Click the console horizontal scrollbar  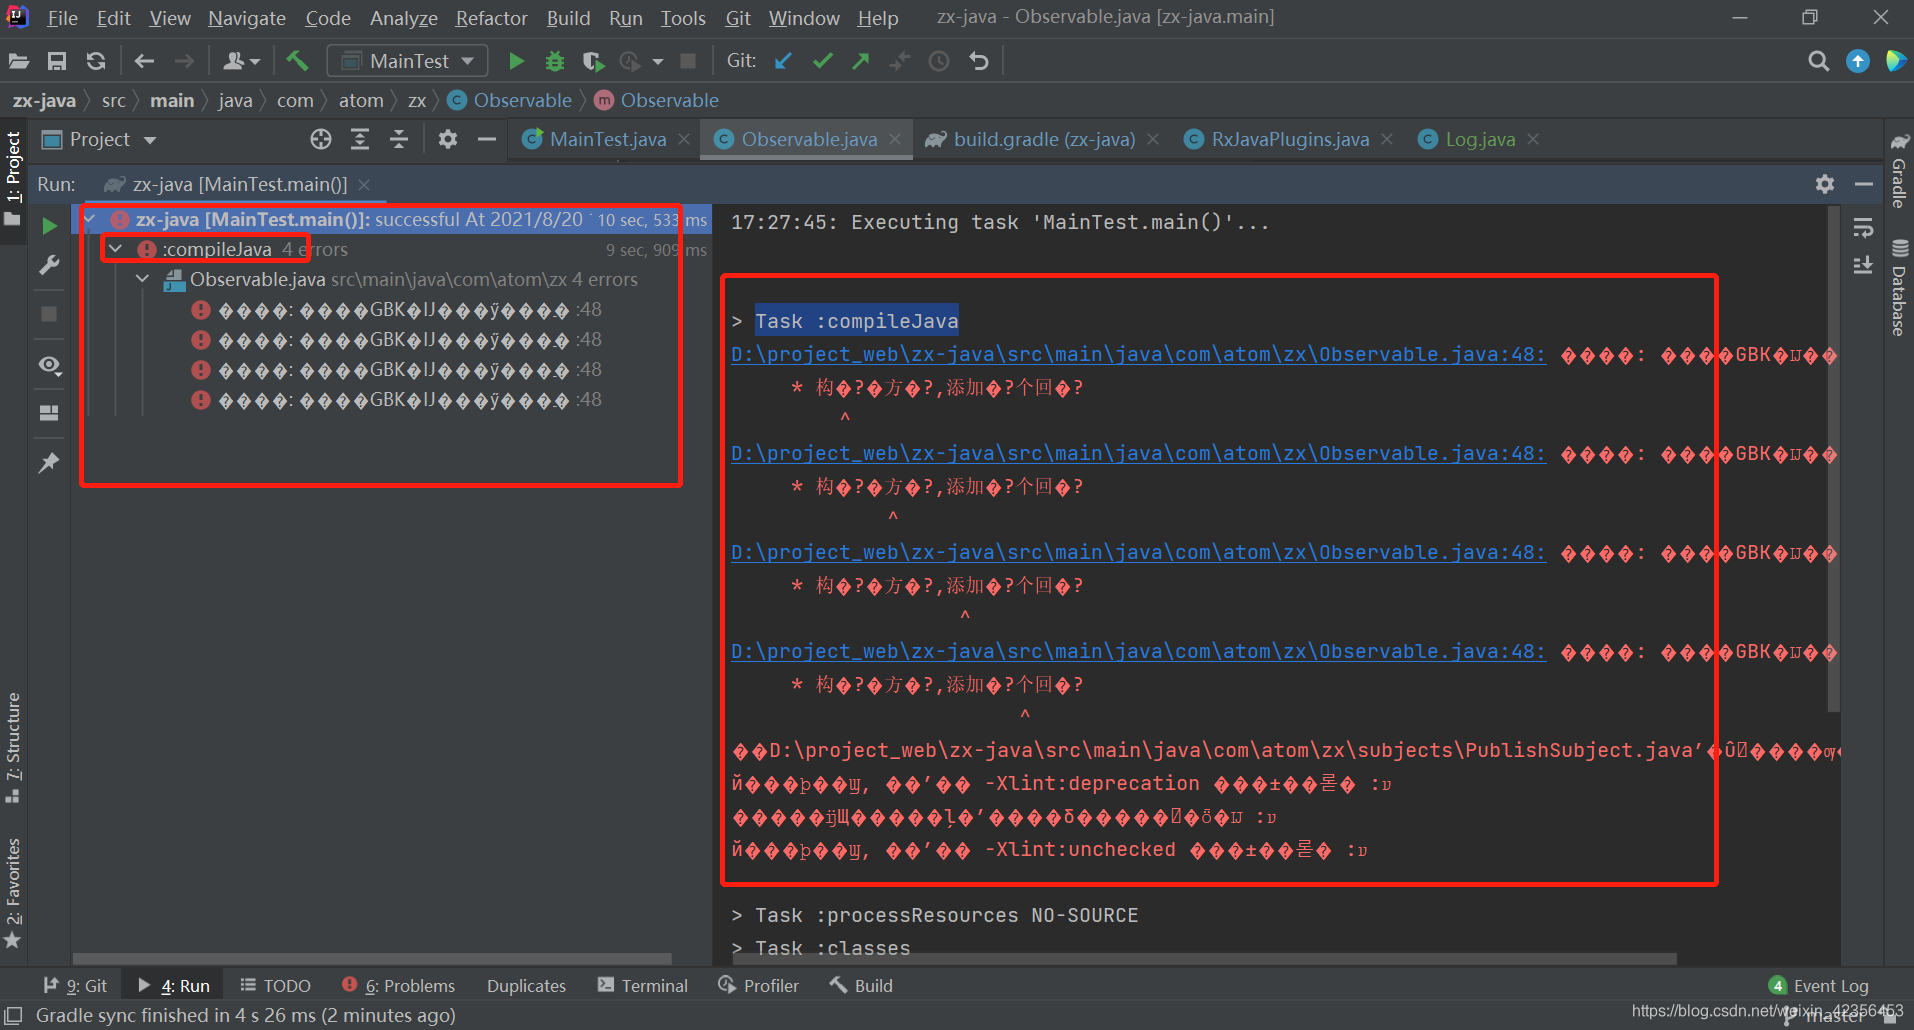[1203, 958]
